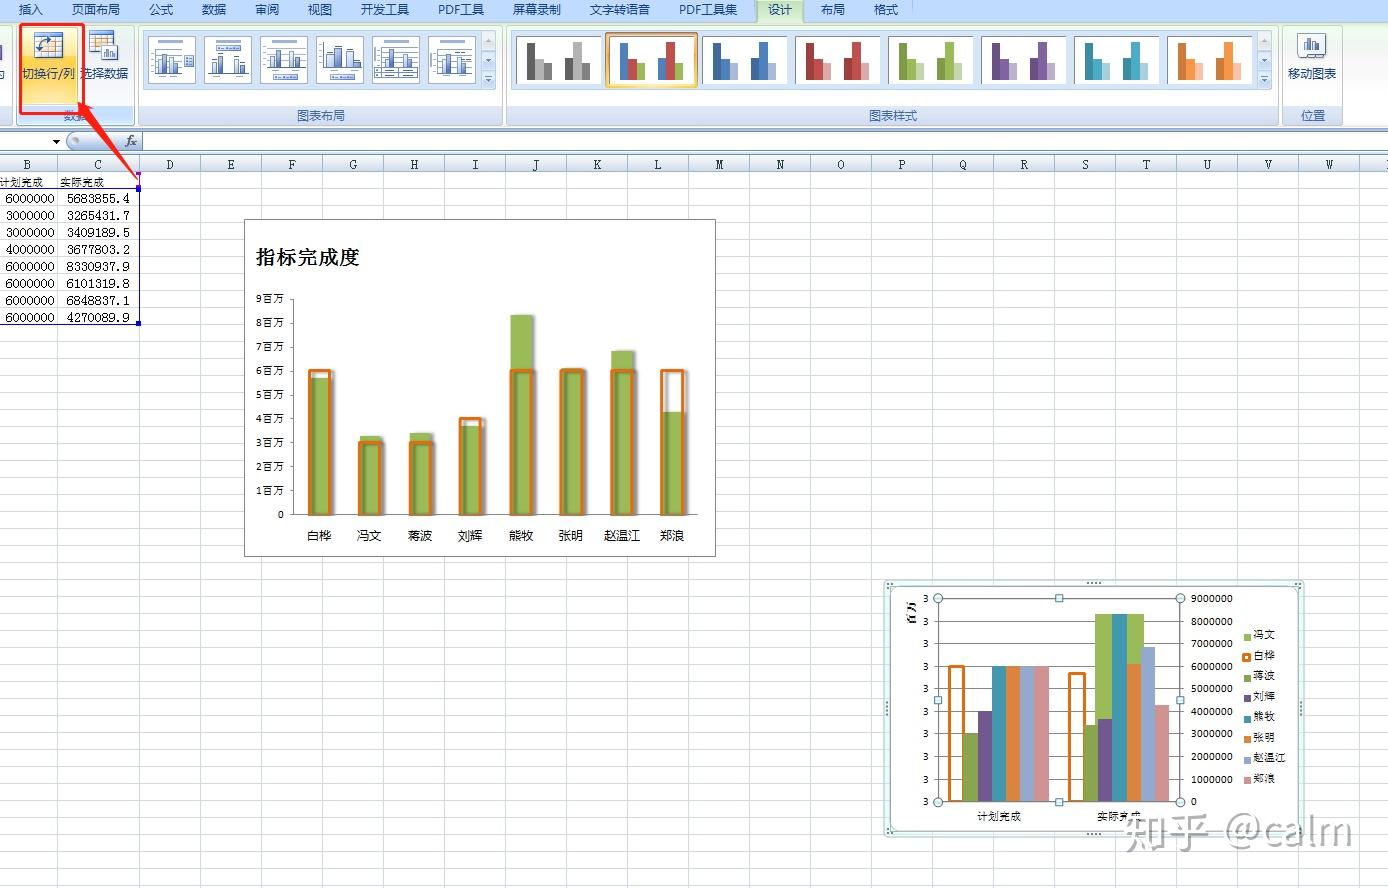Open the 审阅 ribbon tab

point(267,10)
